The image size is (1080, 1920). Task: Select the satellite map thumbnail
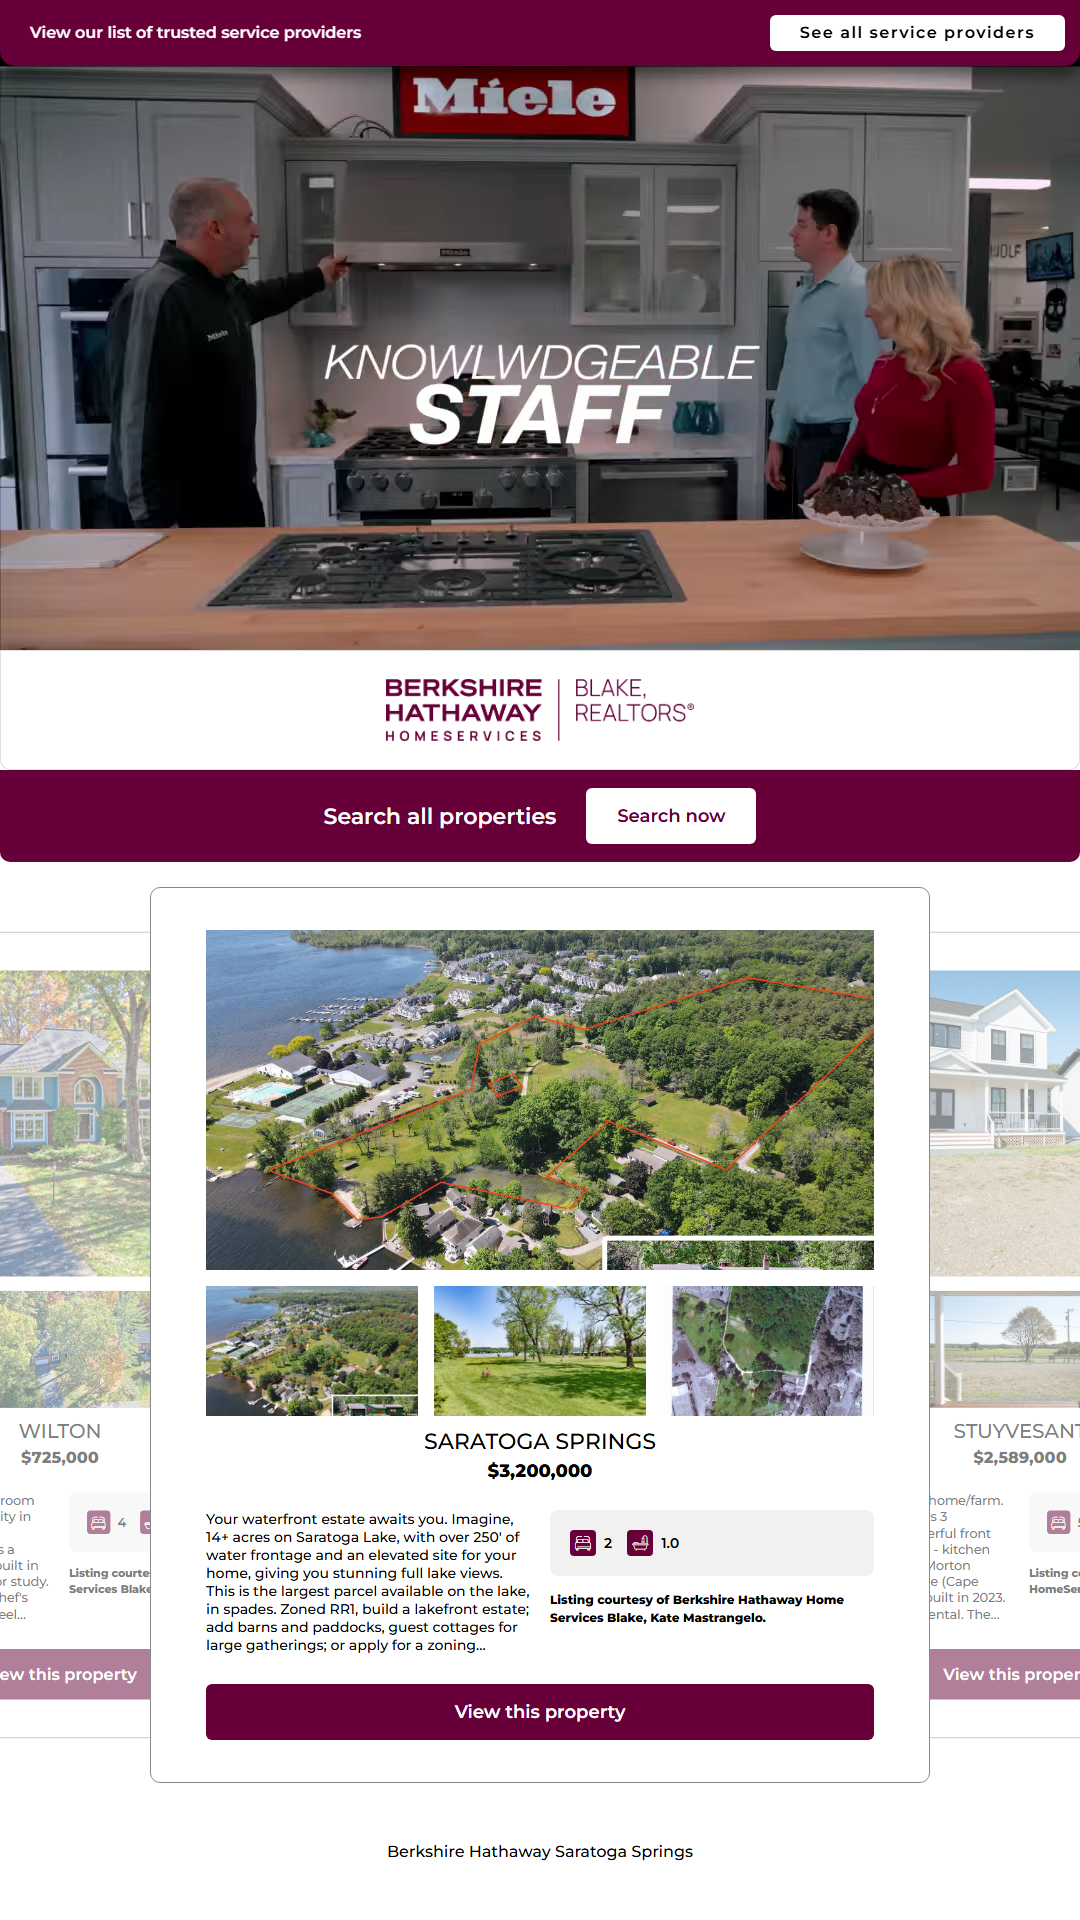tap(767, 1351)
